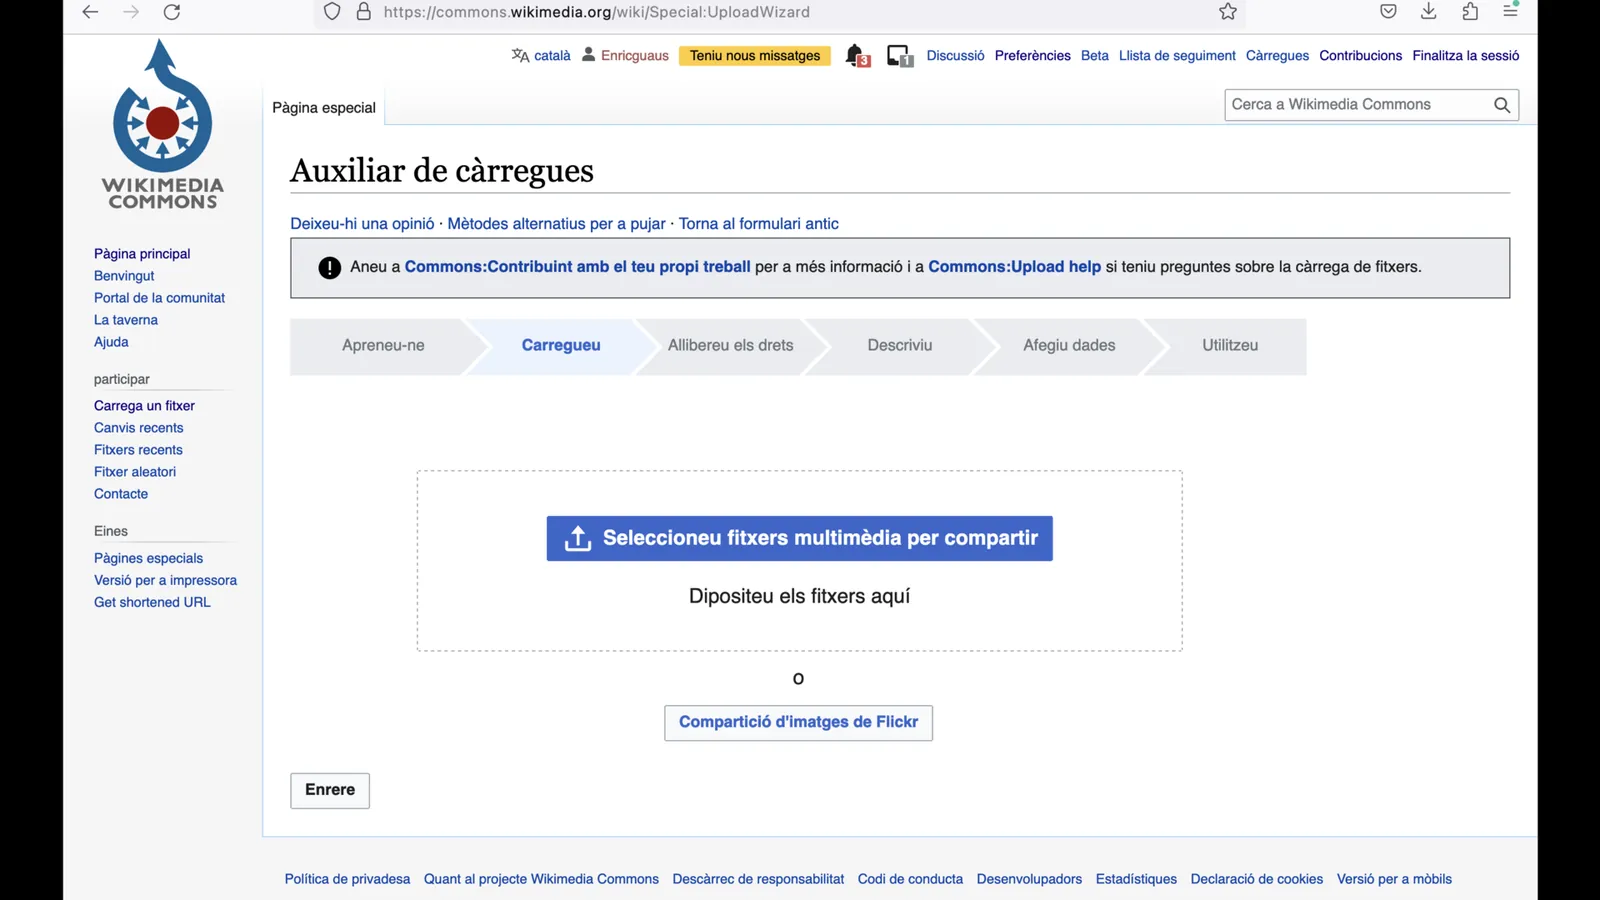Screen dimensions: 1600x900
Task: Click the Descriviu step
Action: click(899, 346)
